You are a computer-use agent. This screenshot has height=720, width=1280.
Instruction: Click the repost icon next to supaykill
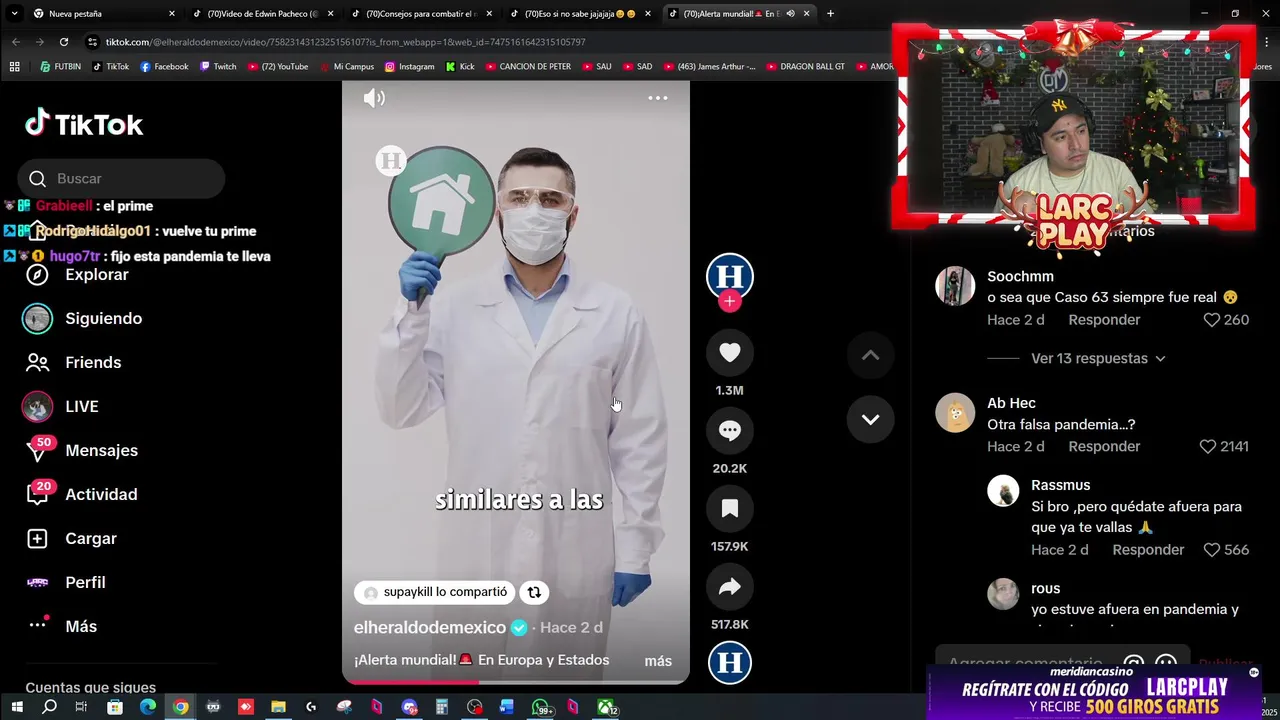534,592
